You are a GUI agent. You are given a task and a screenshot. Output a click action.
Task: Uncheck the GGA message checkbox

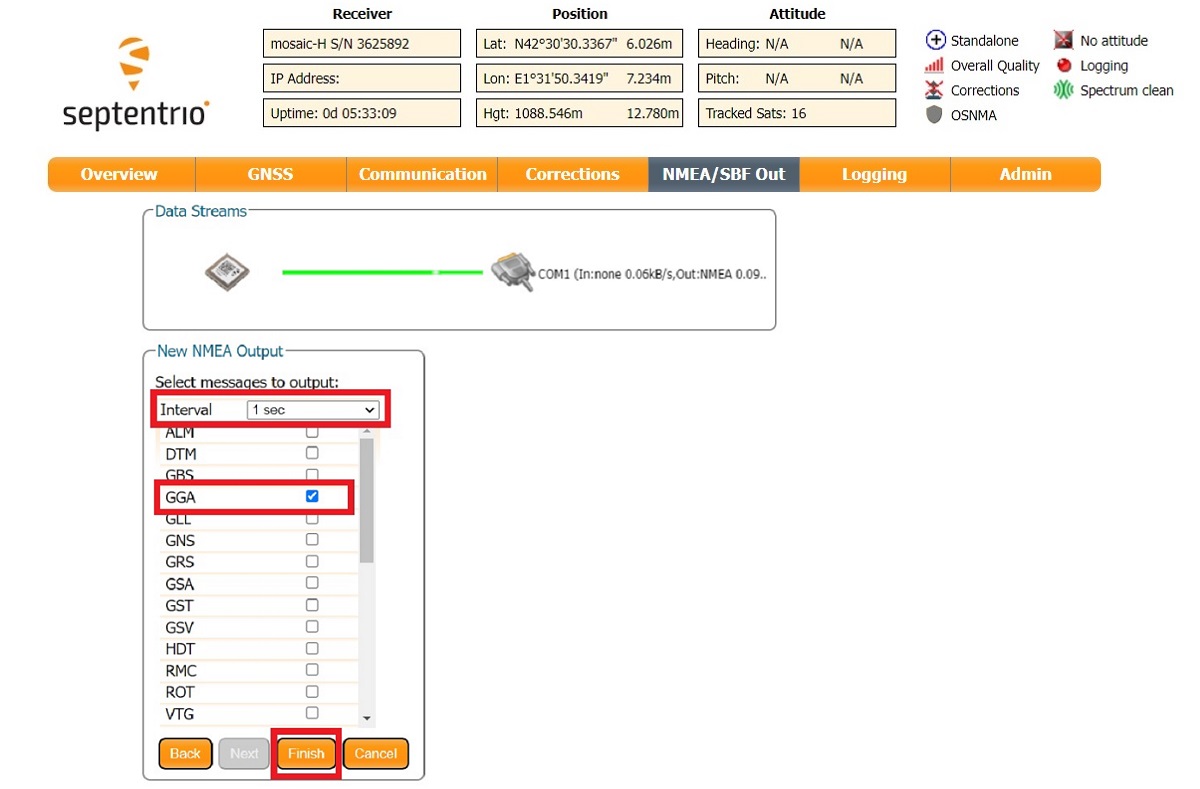click(x=312, y=496)
